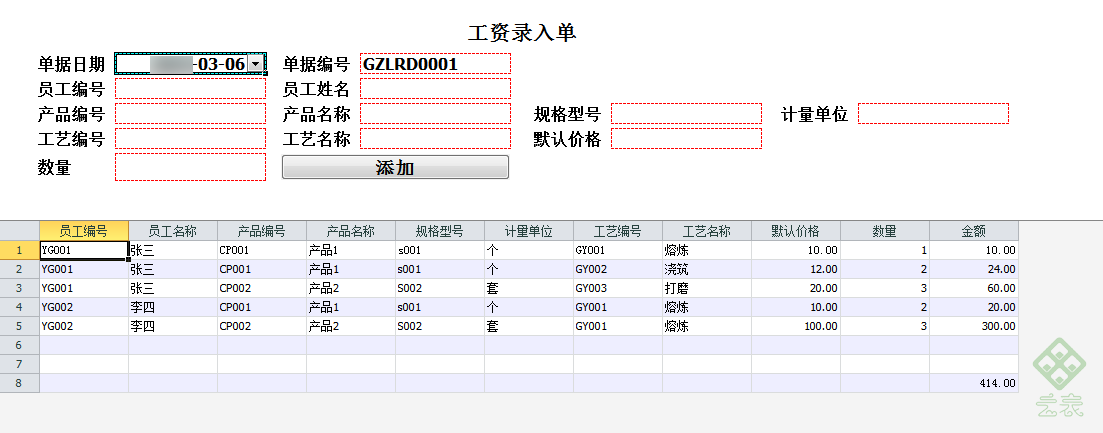This screenshot has width=1103, height=433.
Task: Select the 产品编号 column header
Action: pos(262,231)
